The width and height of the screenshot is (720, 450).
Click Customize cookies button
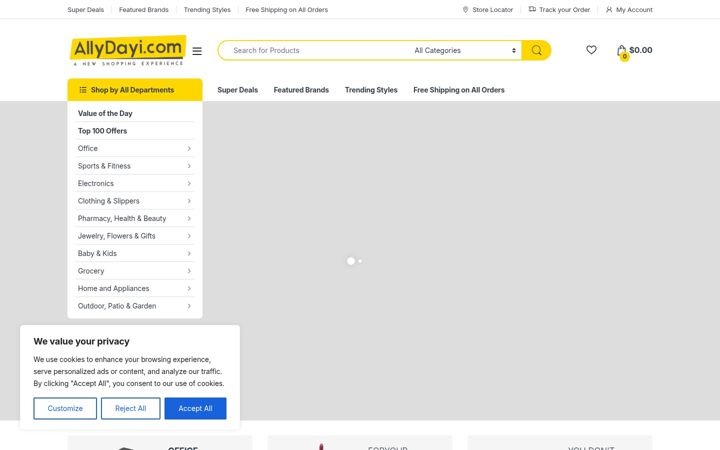(x=65, y=408)
